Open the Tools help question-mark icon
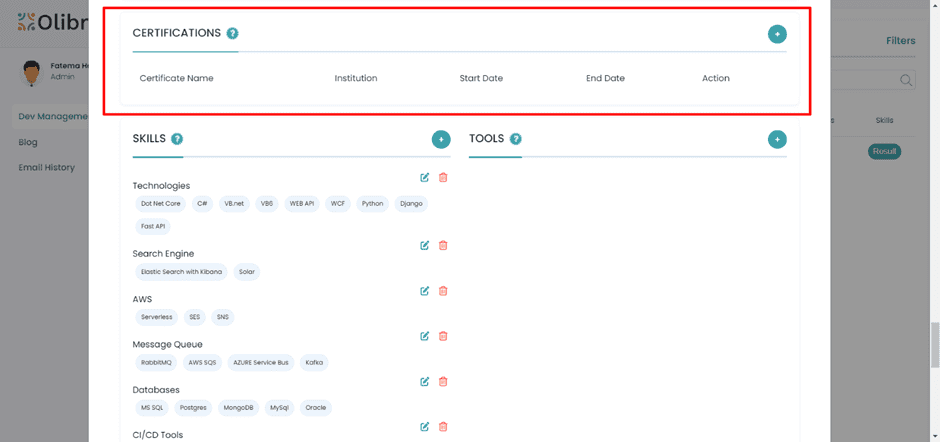This screenshot has width=940, height=442. click(515, 139)
